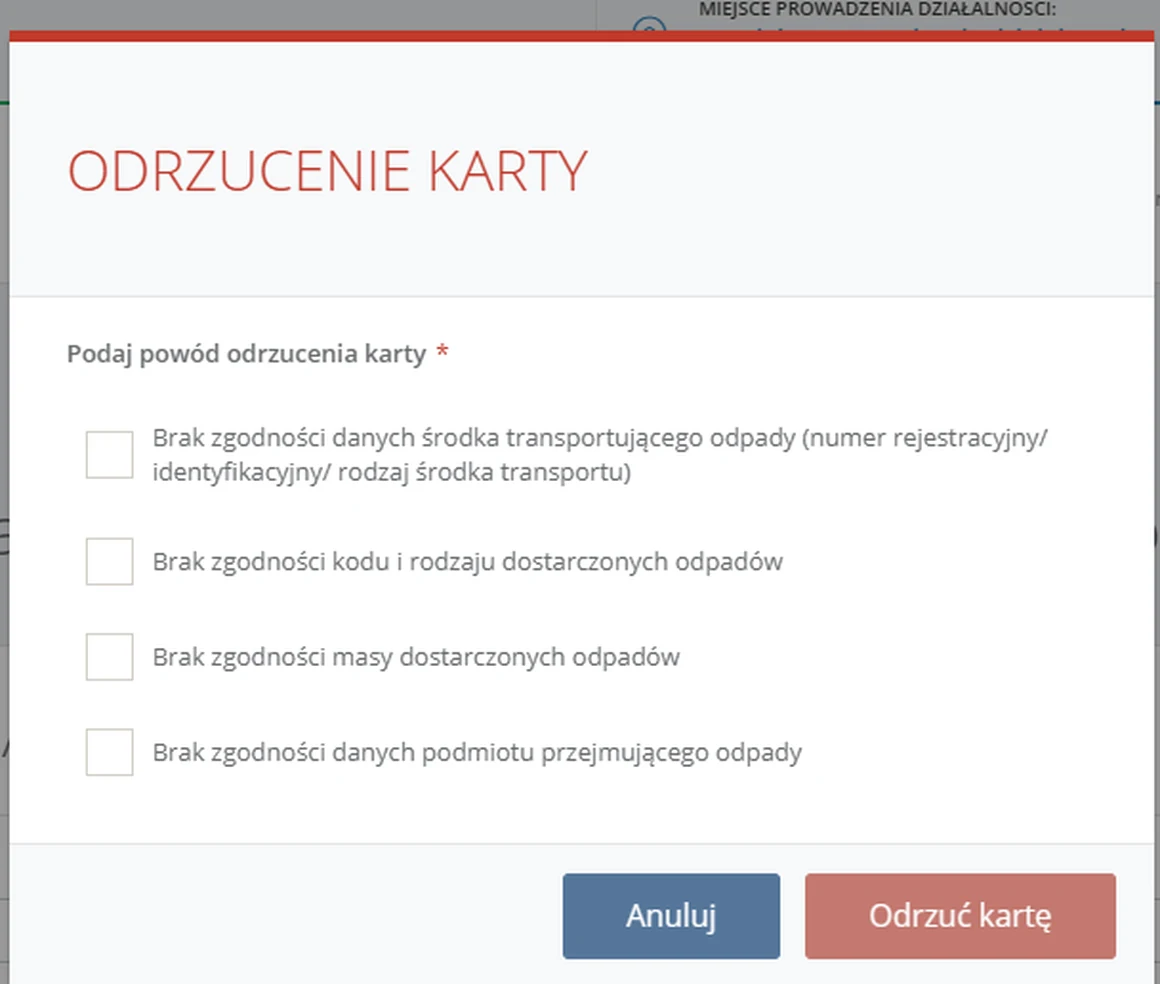Select 'Brak zgodności danych podmiotu przejmującego' checkbox
The image size is (1160, 984).
point(109,752)
